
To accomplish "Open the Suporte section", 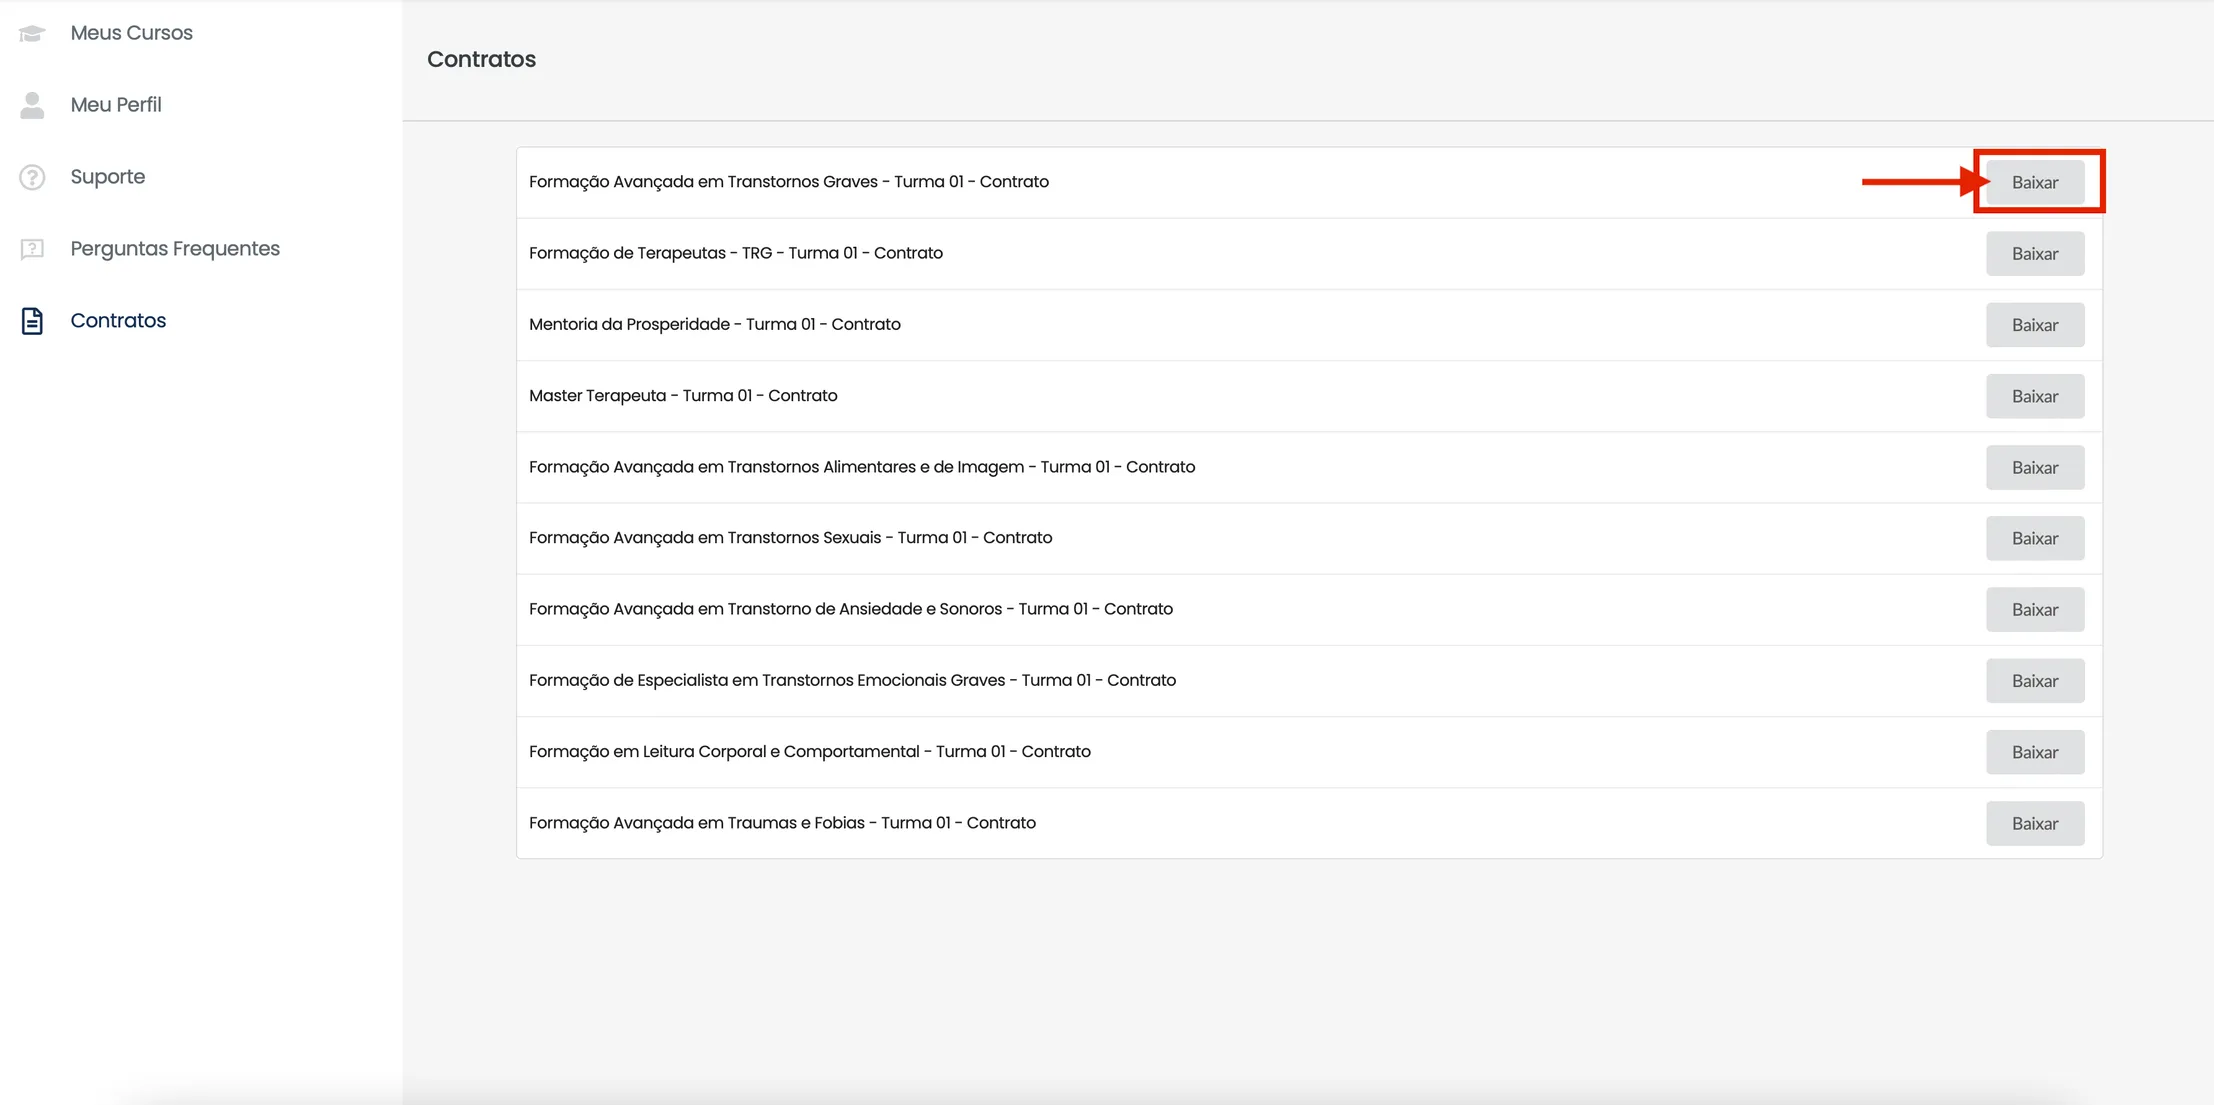I will [108, 177].
